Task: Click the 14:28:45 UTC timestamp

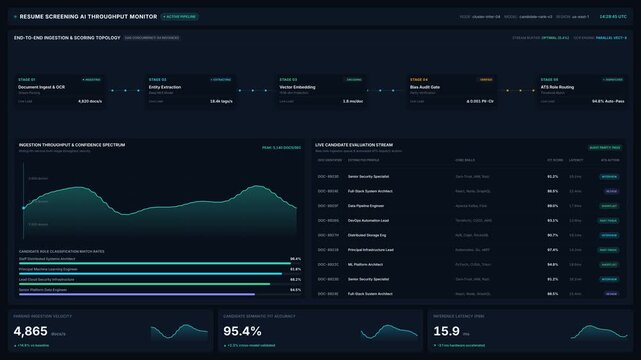Action: 613,17
